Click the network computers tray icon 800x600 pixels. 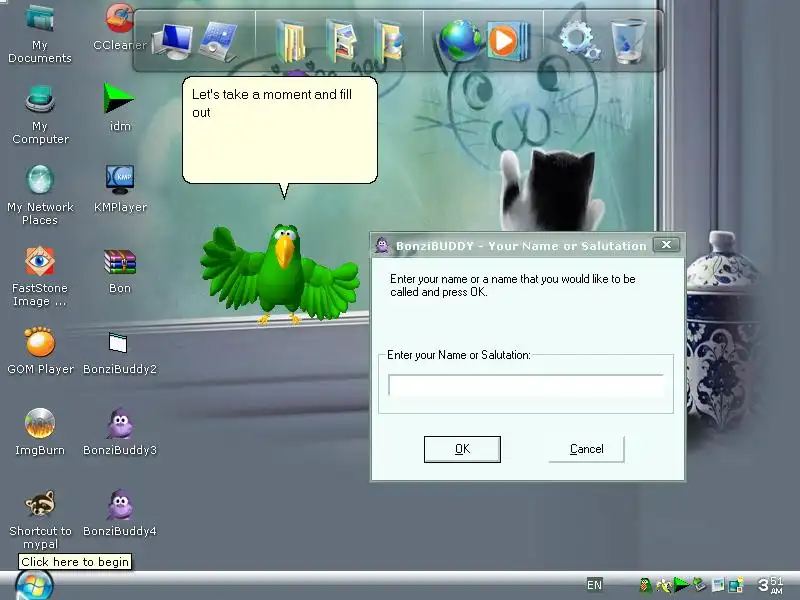point(736,585)
